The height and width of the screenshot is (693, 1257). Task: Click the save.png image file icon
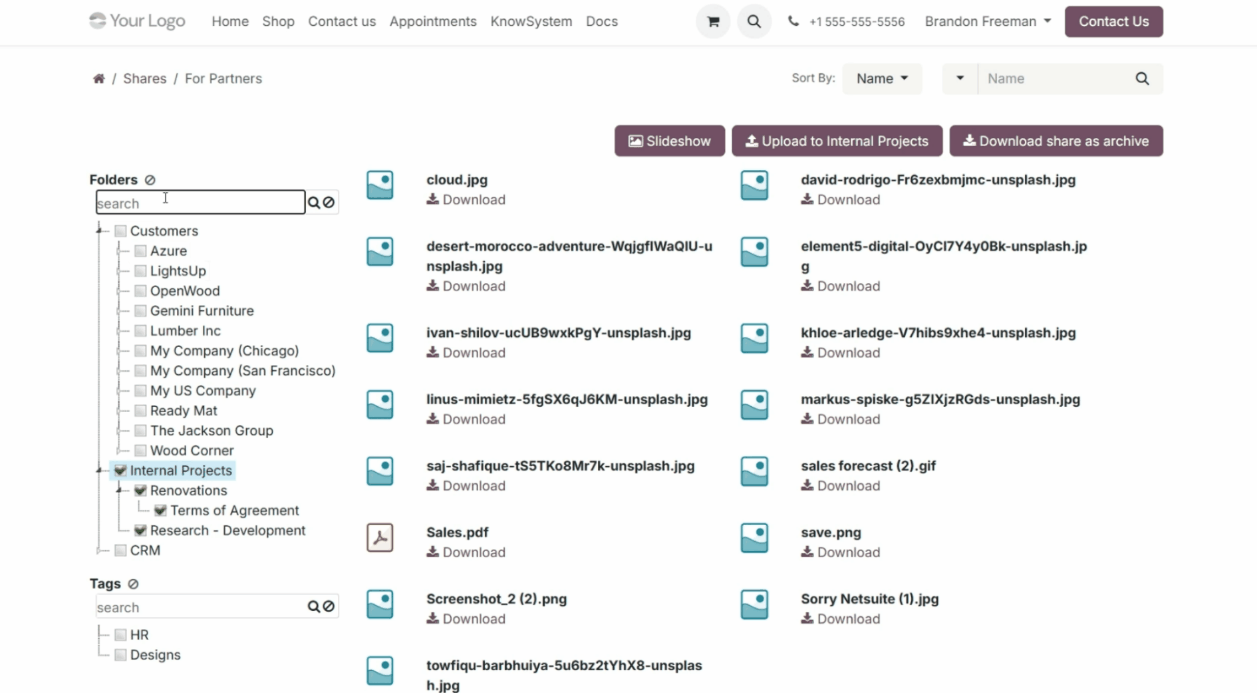click(x=754, y=538)
